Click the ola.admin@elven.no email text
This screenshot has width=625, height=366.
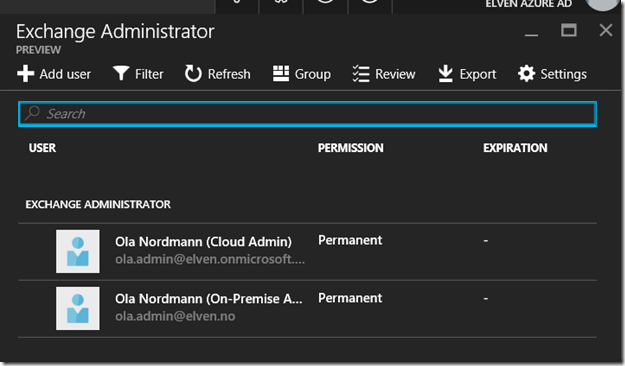[175, 316]
